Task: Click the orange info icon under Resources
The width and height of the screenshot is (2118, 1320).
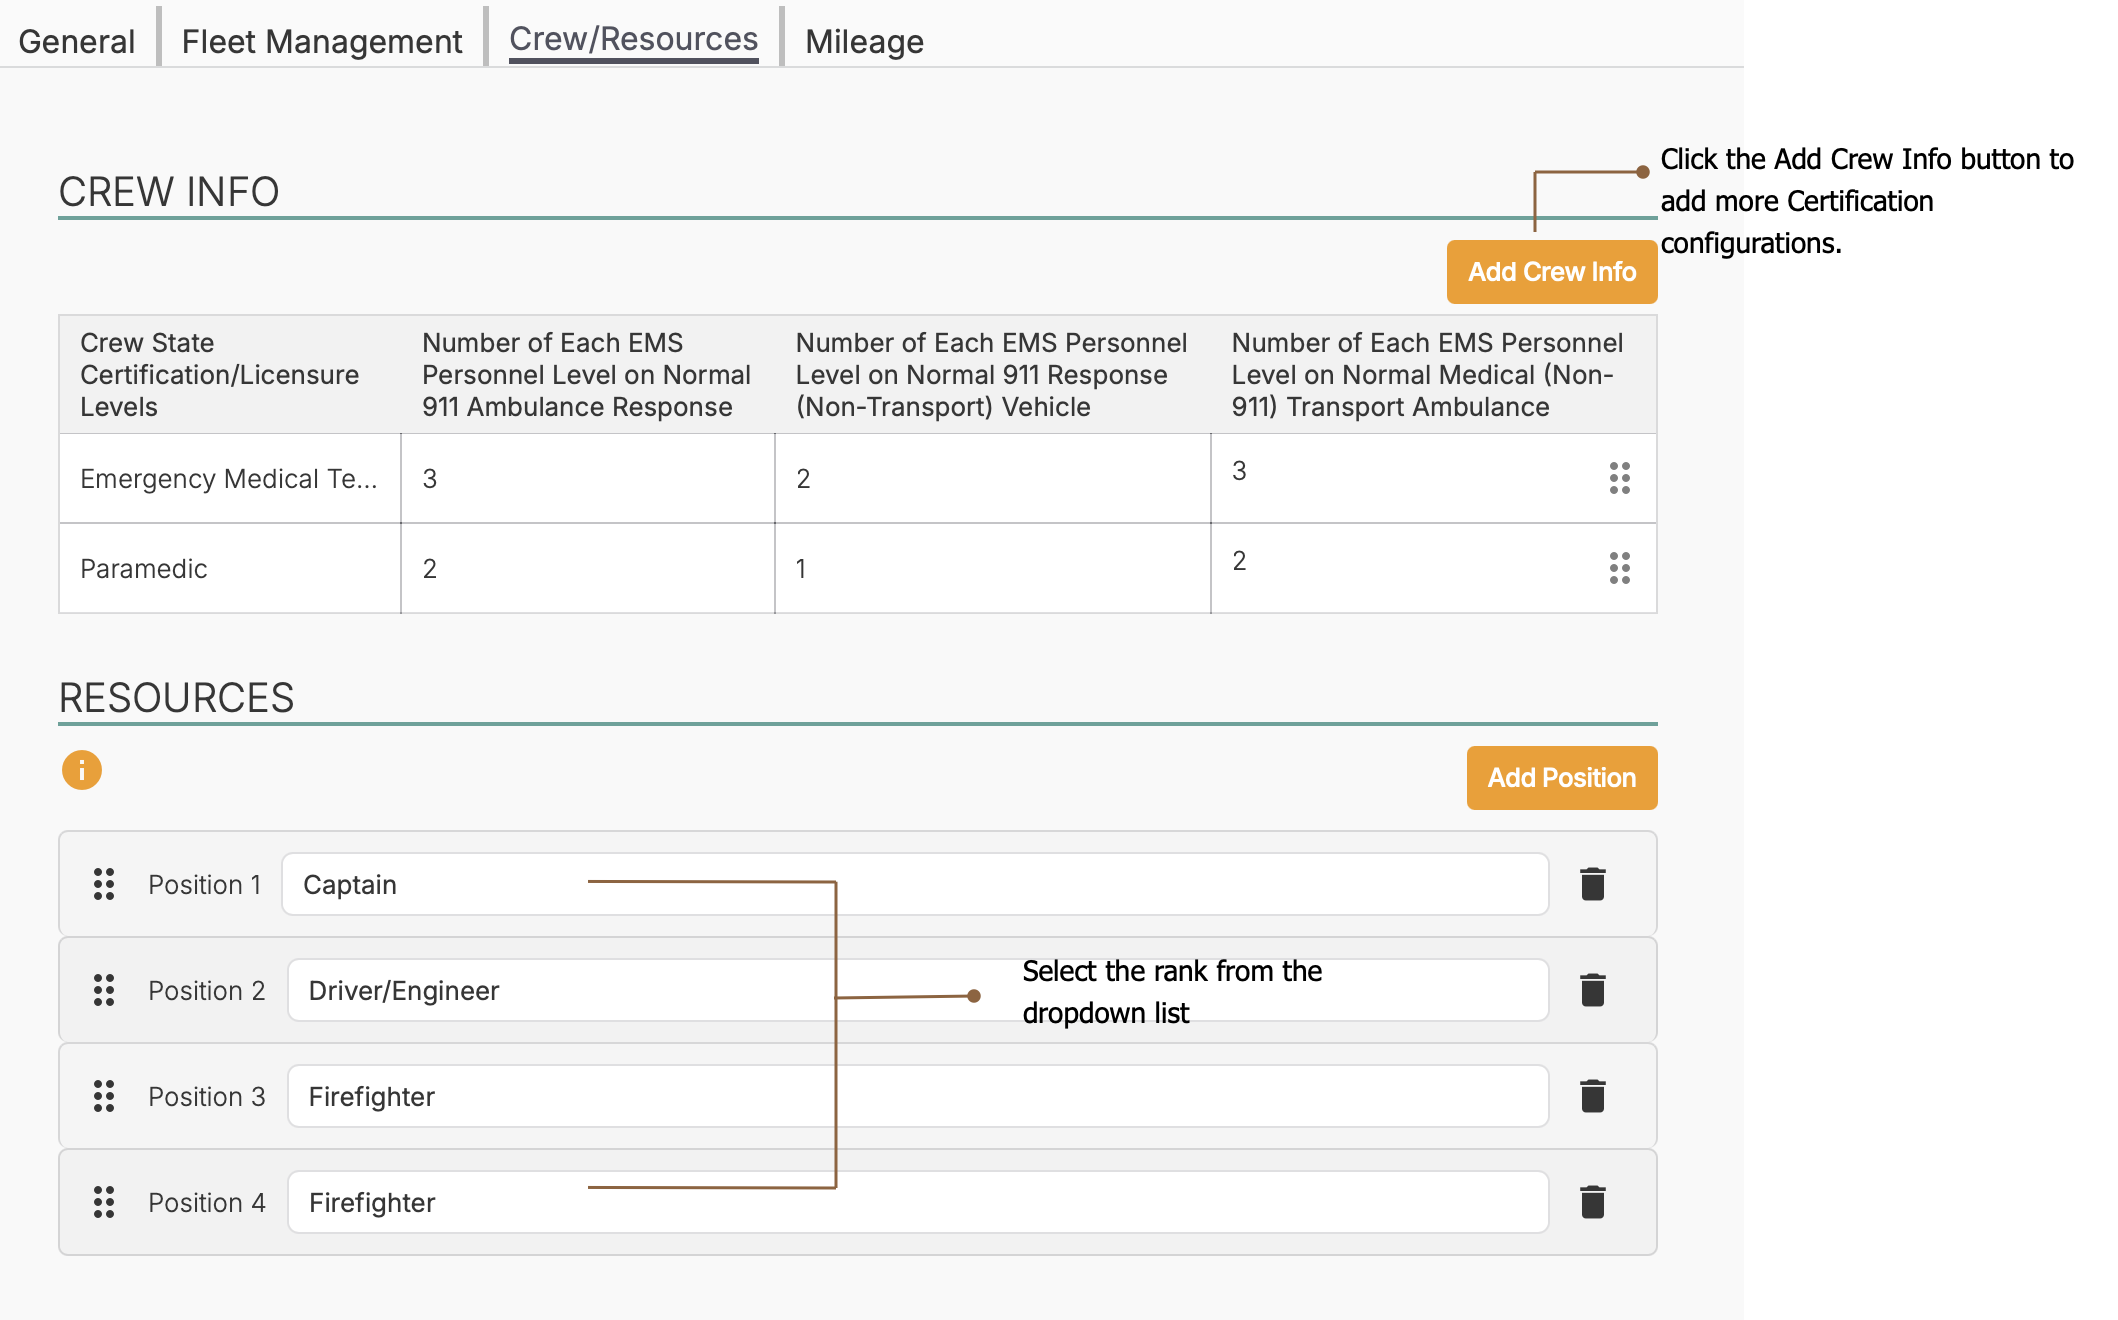Action: pos(82,770)
